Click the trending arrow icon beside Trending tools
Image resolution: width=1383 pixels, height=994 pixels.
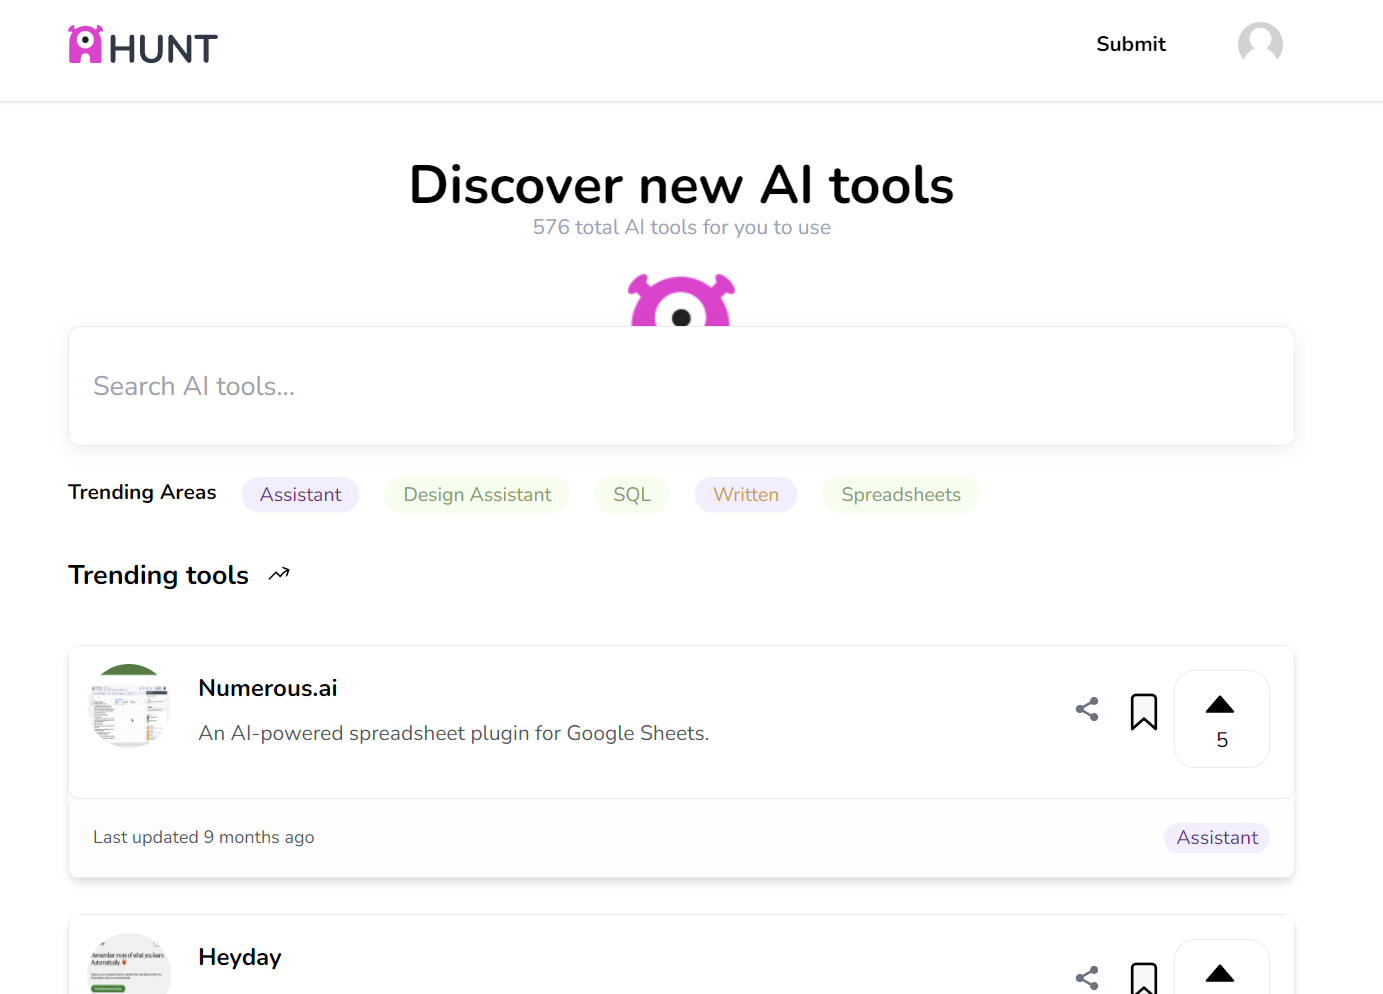tap(279, 574)
